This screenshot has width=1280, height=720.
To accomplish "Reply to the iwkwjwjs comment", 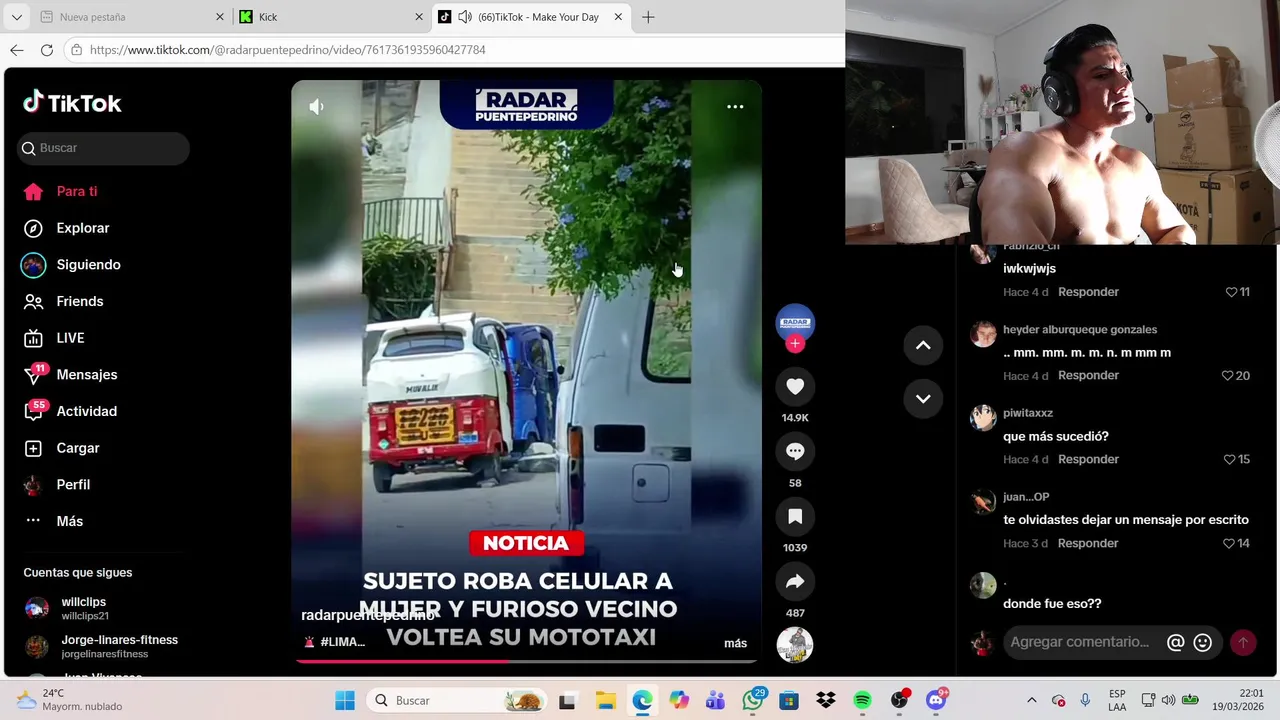I will pos(1088,292).
